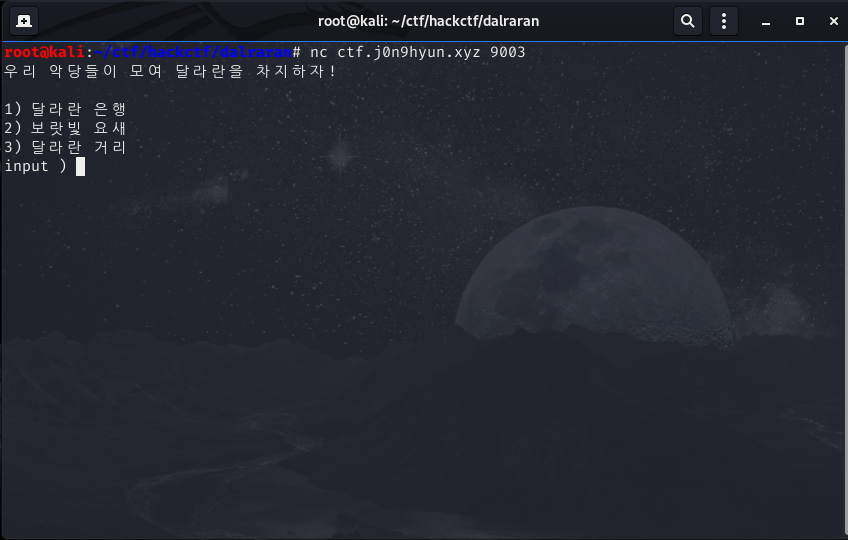848x540 pixels.
Task: Close the terminal window
Action: [833, 21]
